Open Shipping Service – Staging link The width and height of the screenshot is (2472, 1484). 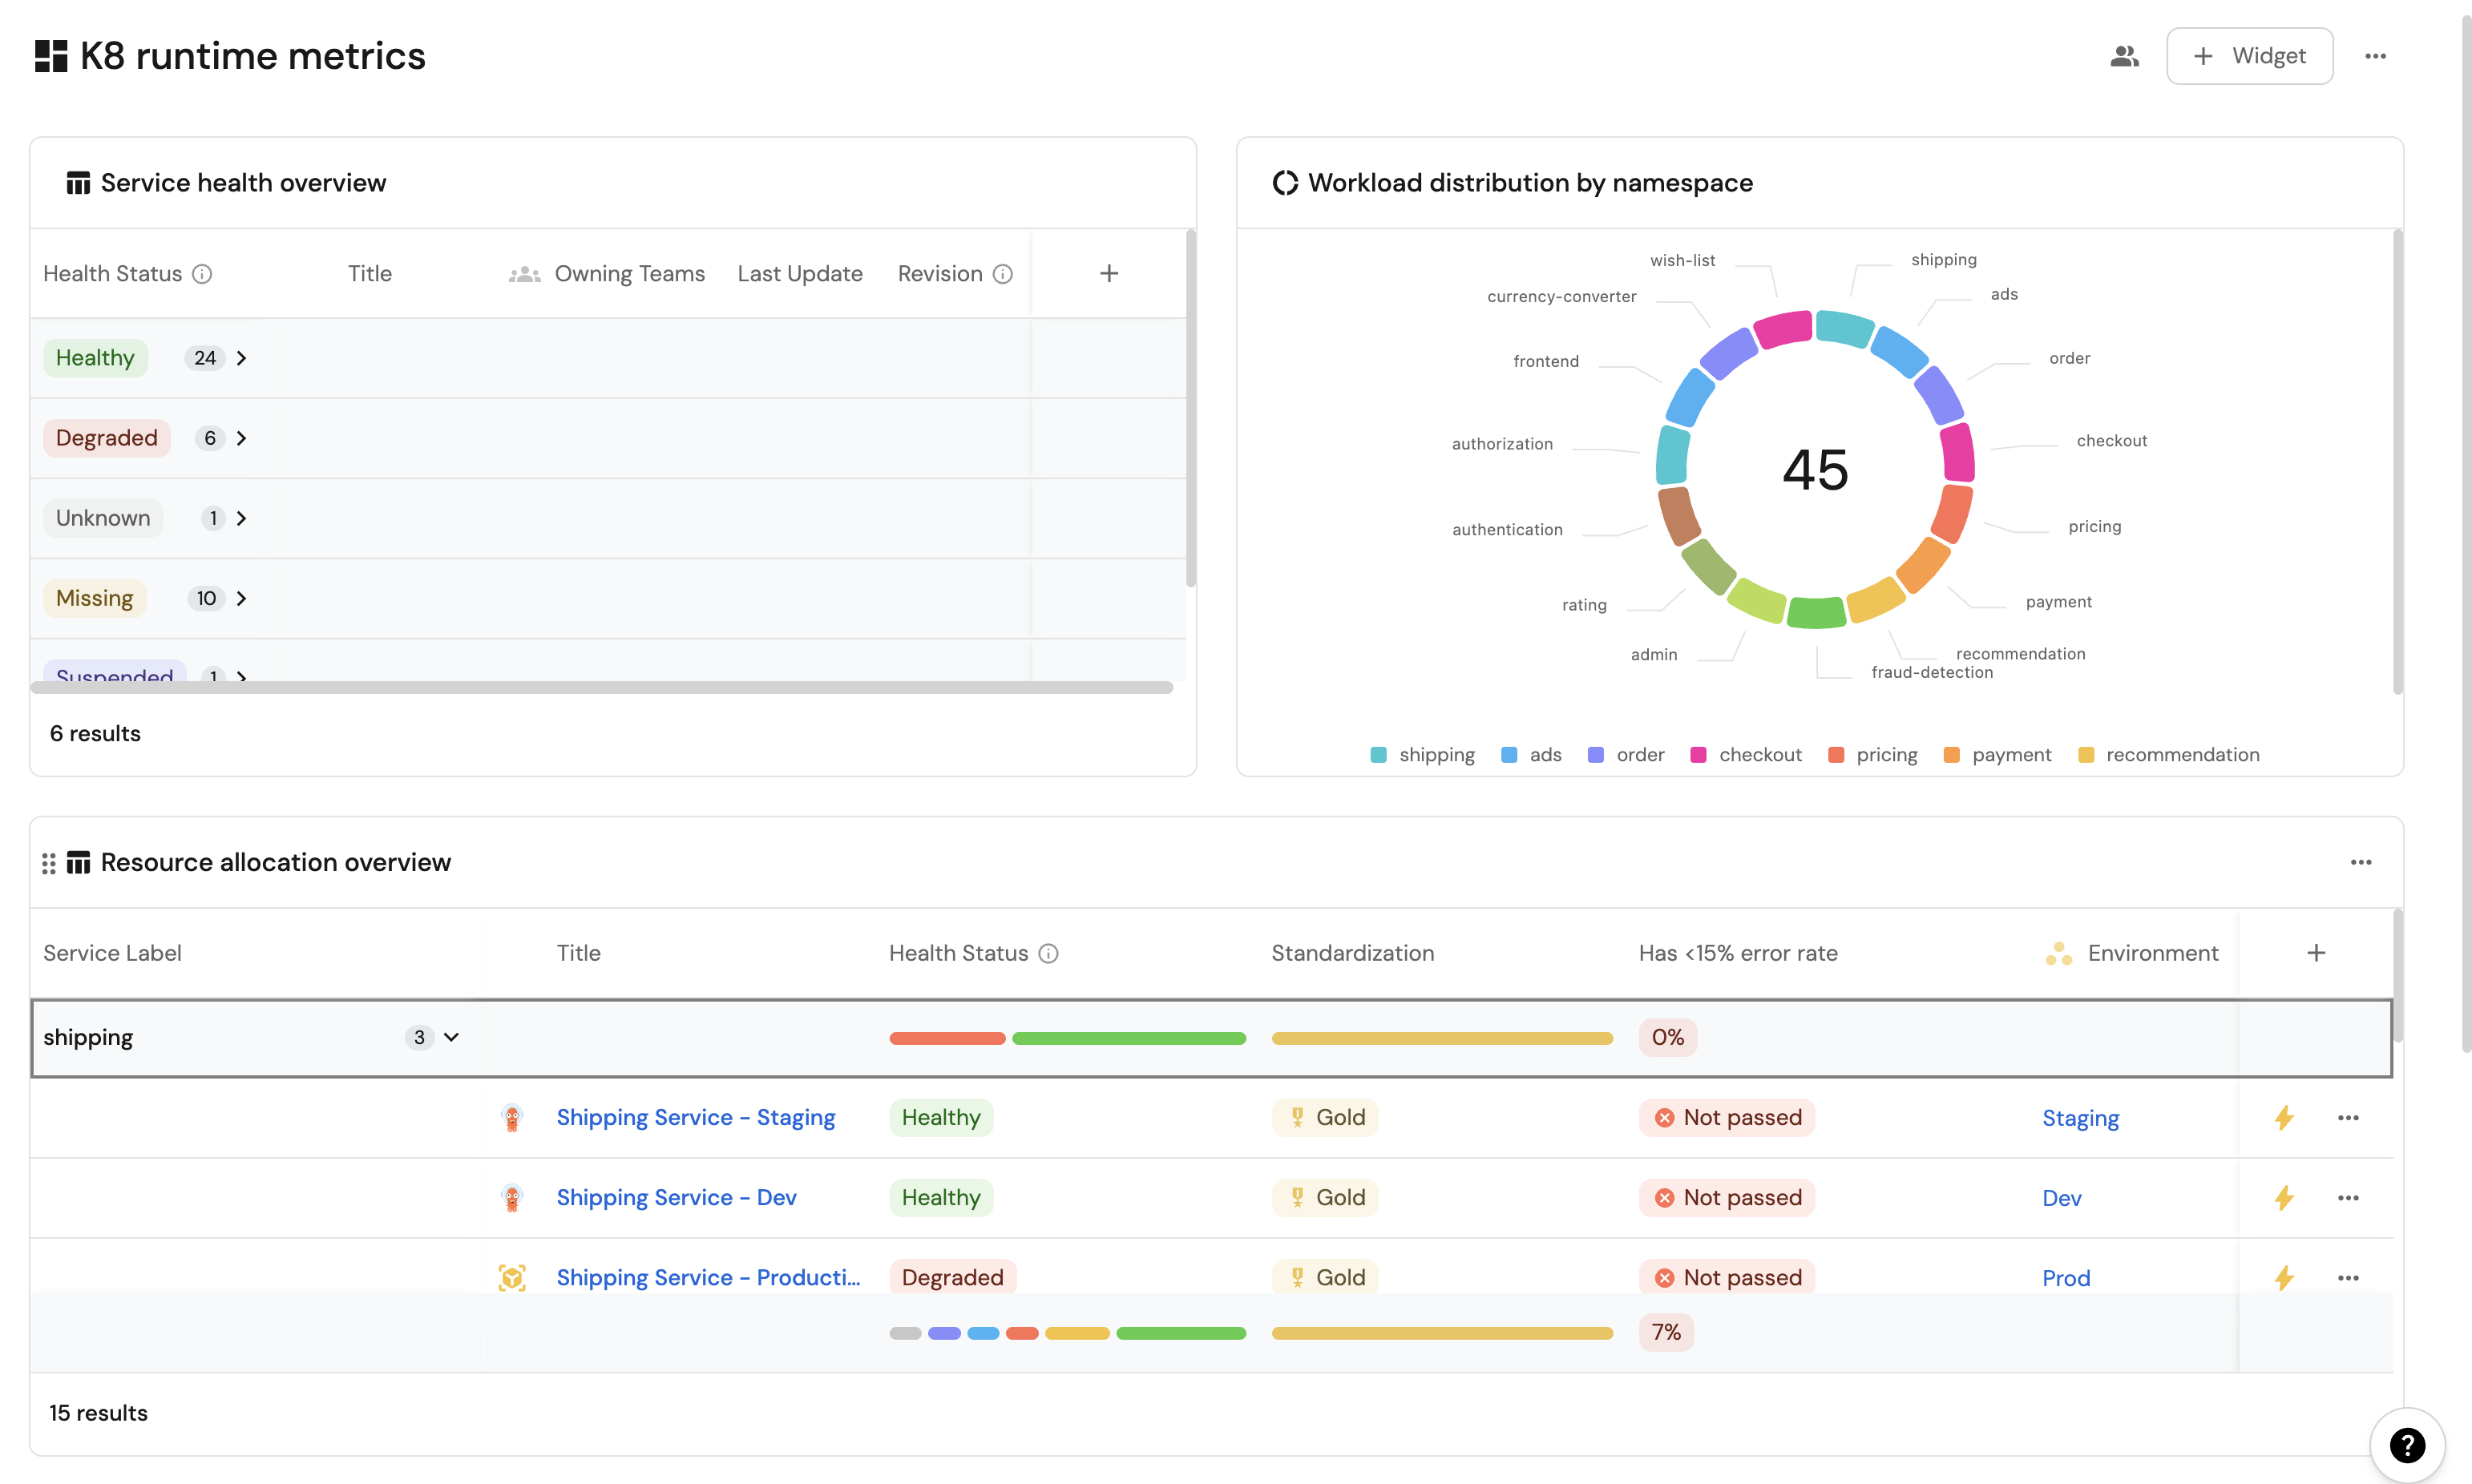coord(695,1117)
